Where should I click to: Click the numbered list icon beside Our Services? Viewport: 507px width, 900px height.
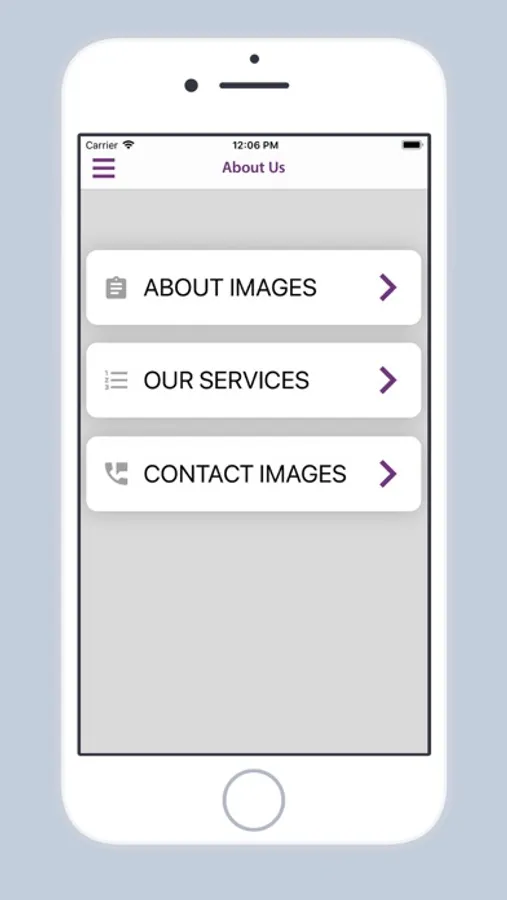116,381
